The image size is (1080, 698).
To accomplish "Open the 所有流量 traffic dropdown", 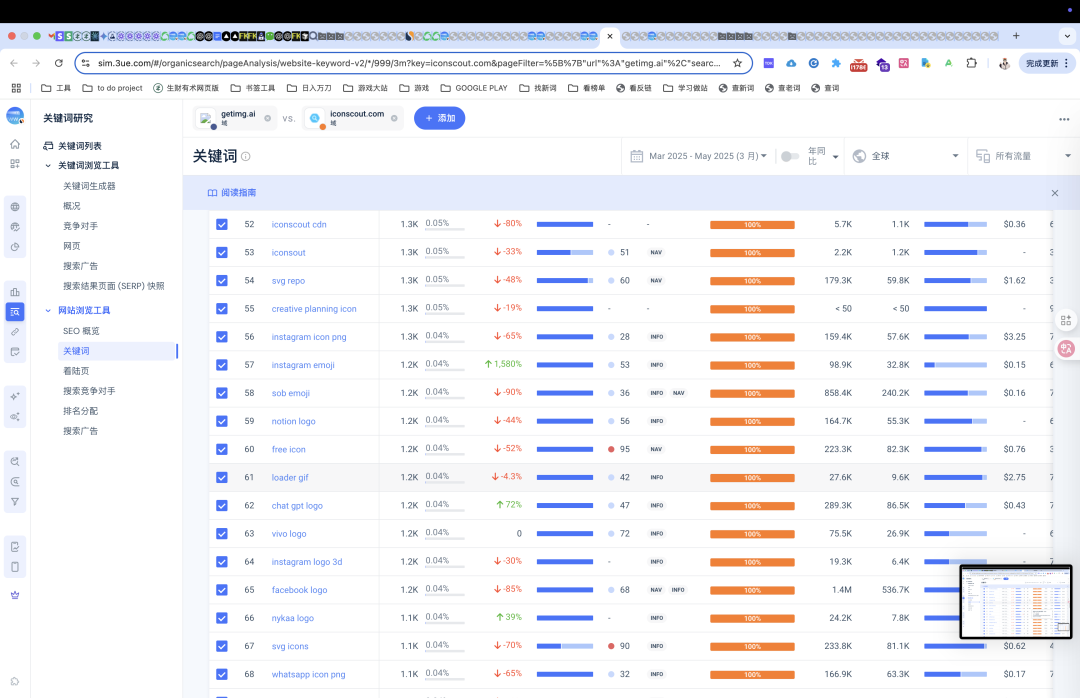I will click(x=1024, y=156).
